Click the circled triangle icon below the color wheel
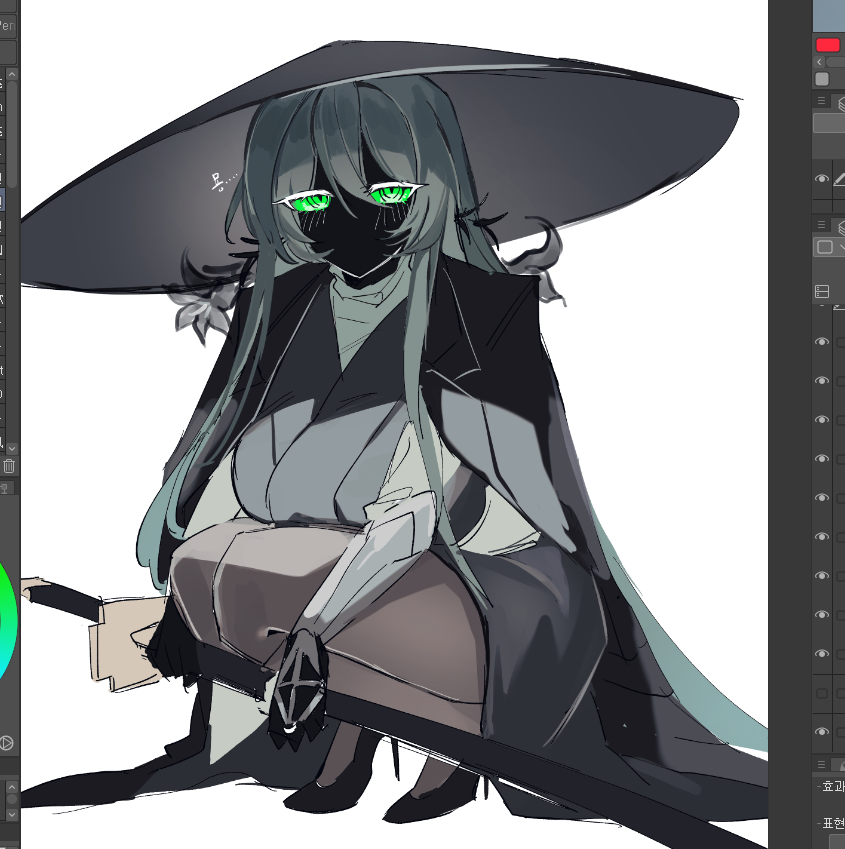Image resolution: width=845 pixels, height=849 pixels. click(x=6, y=743)
